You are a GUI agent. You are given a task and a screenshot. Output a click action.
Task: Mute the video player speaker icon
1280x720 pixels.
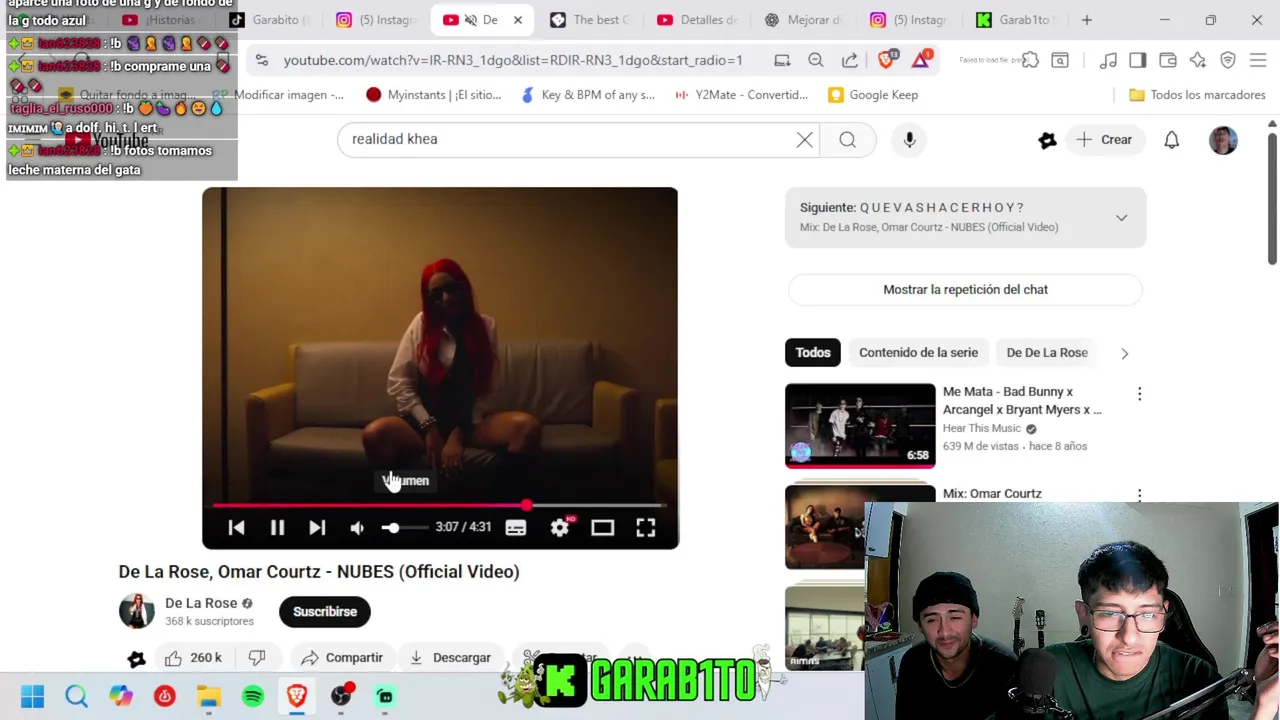357,528
